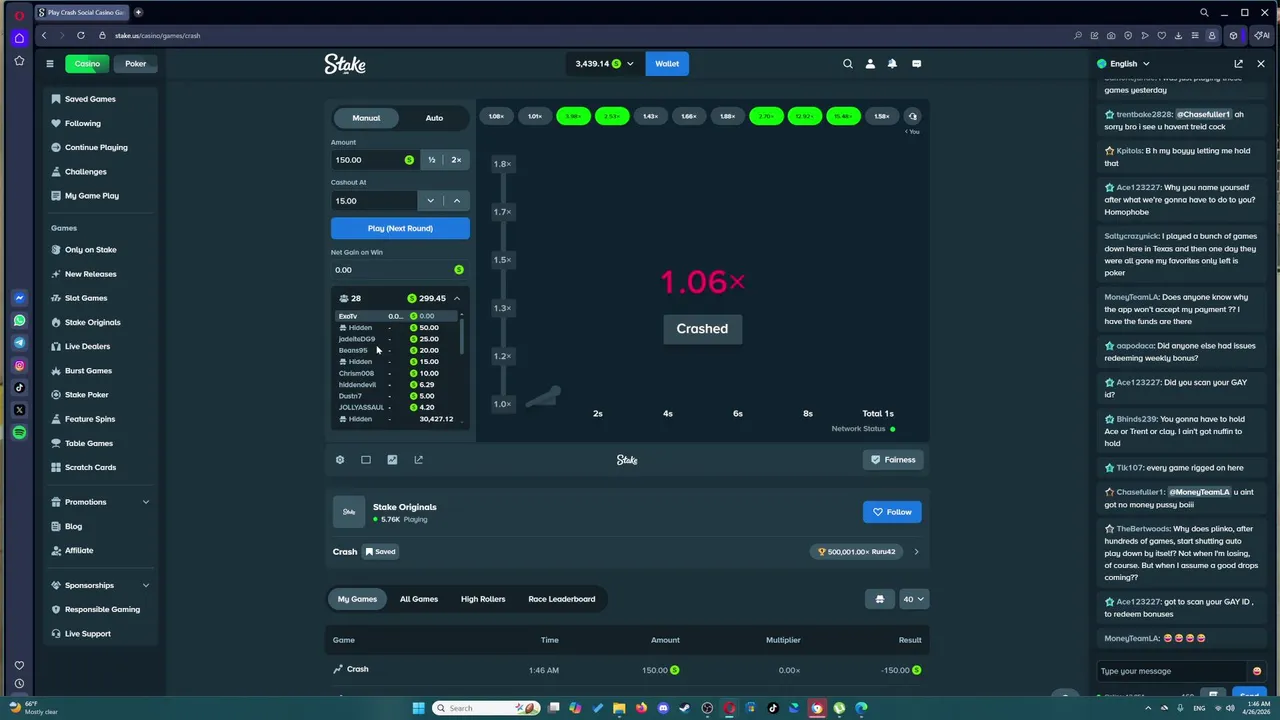
Task: Open the Race Leaderboard tab
Action: tap(562, 599)
